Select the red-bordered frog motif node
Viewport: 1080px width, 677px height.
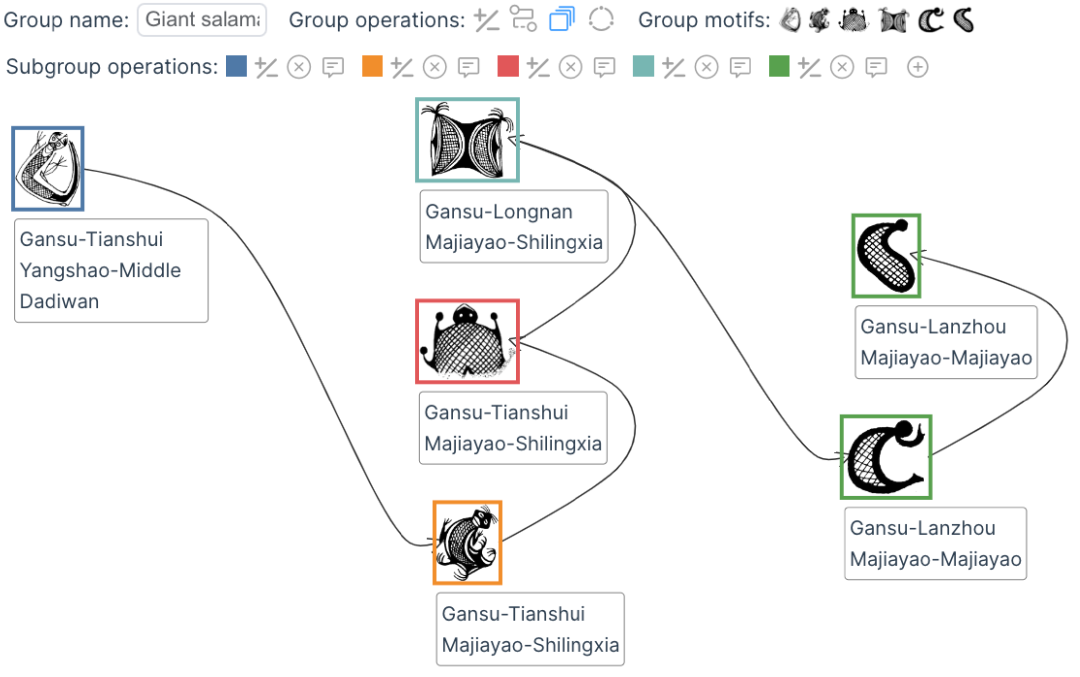pos(467,341)
